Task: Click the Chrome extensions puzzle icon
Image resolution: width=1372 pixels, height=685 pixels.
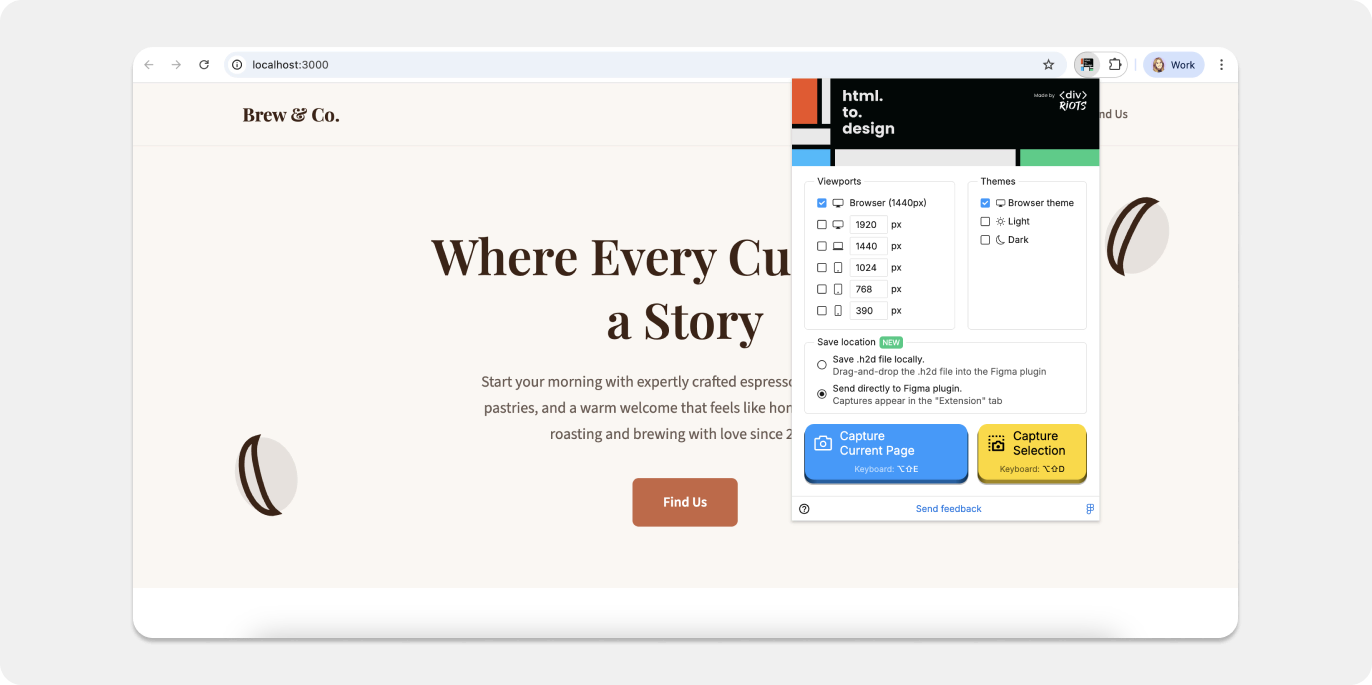Action: pos(1116,64)
